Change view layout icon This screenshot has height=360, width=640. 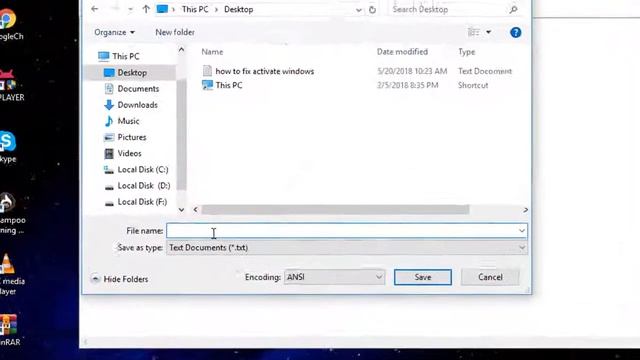pyautogui.click(x=473, y=32)
